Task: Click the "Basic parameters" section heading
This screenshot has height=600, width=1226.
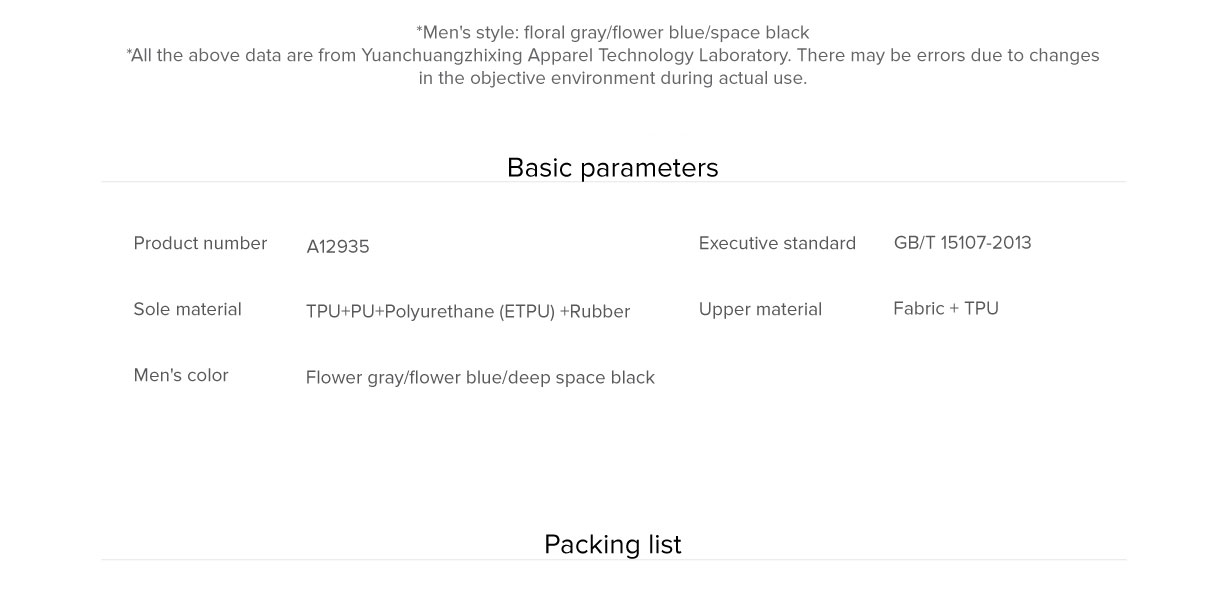Action: (x=612, y=167)
